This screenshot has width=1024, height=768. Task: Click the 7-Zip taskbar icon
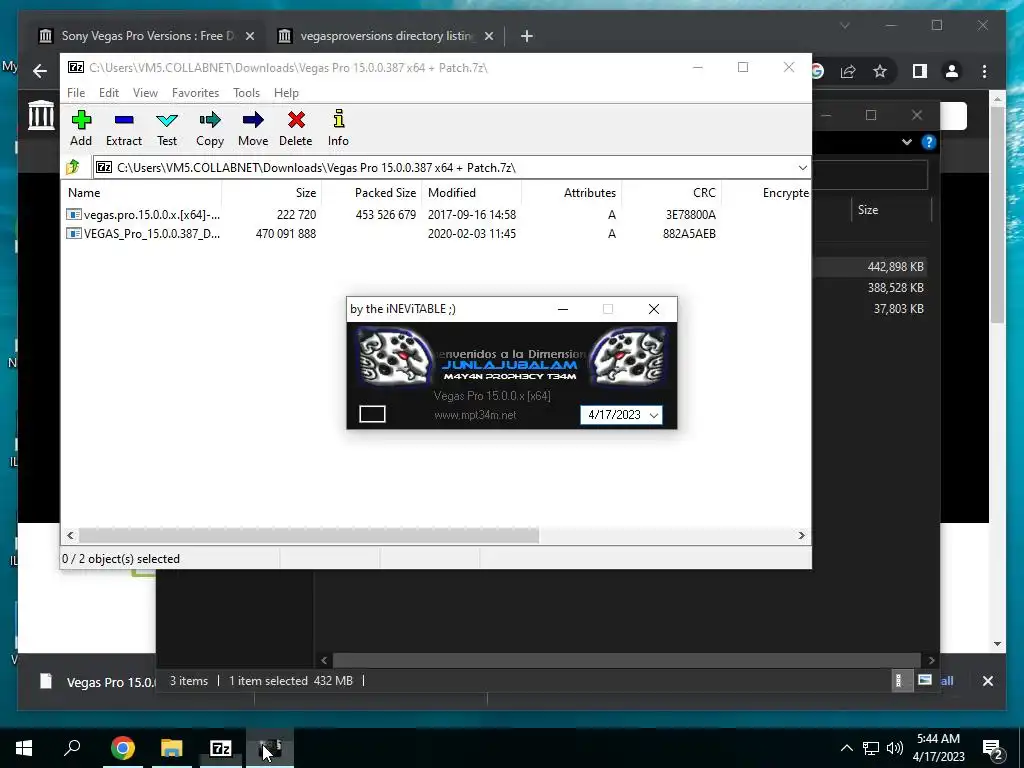coord(221,748)
